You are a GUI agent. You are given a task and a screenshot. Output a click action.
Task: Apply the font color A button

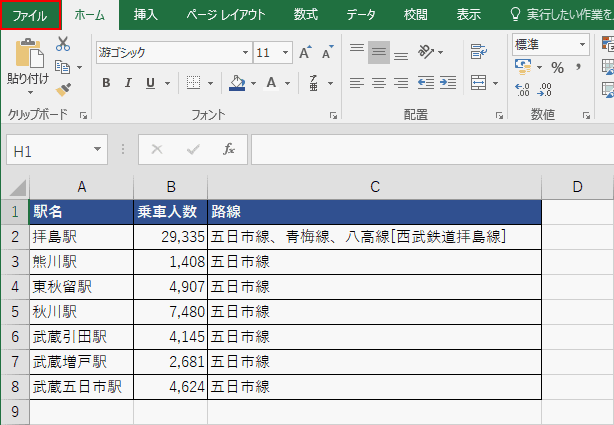[271, 83]
